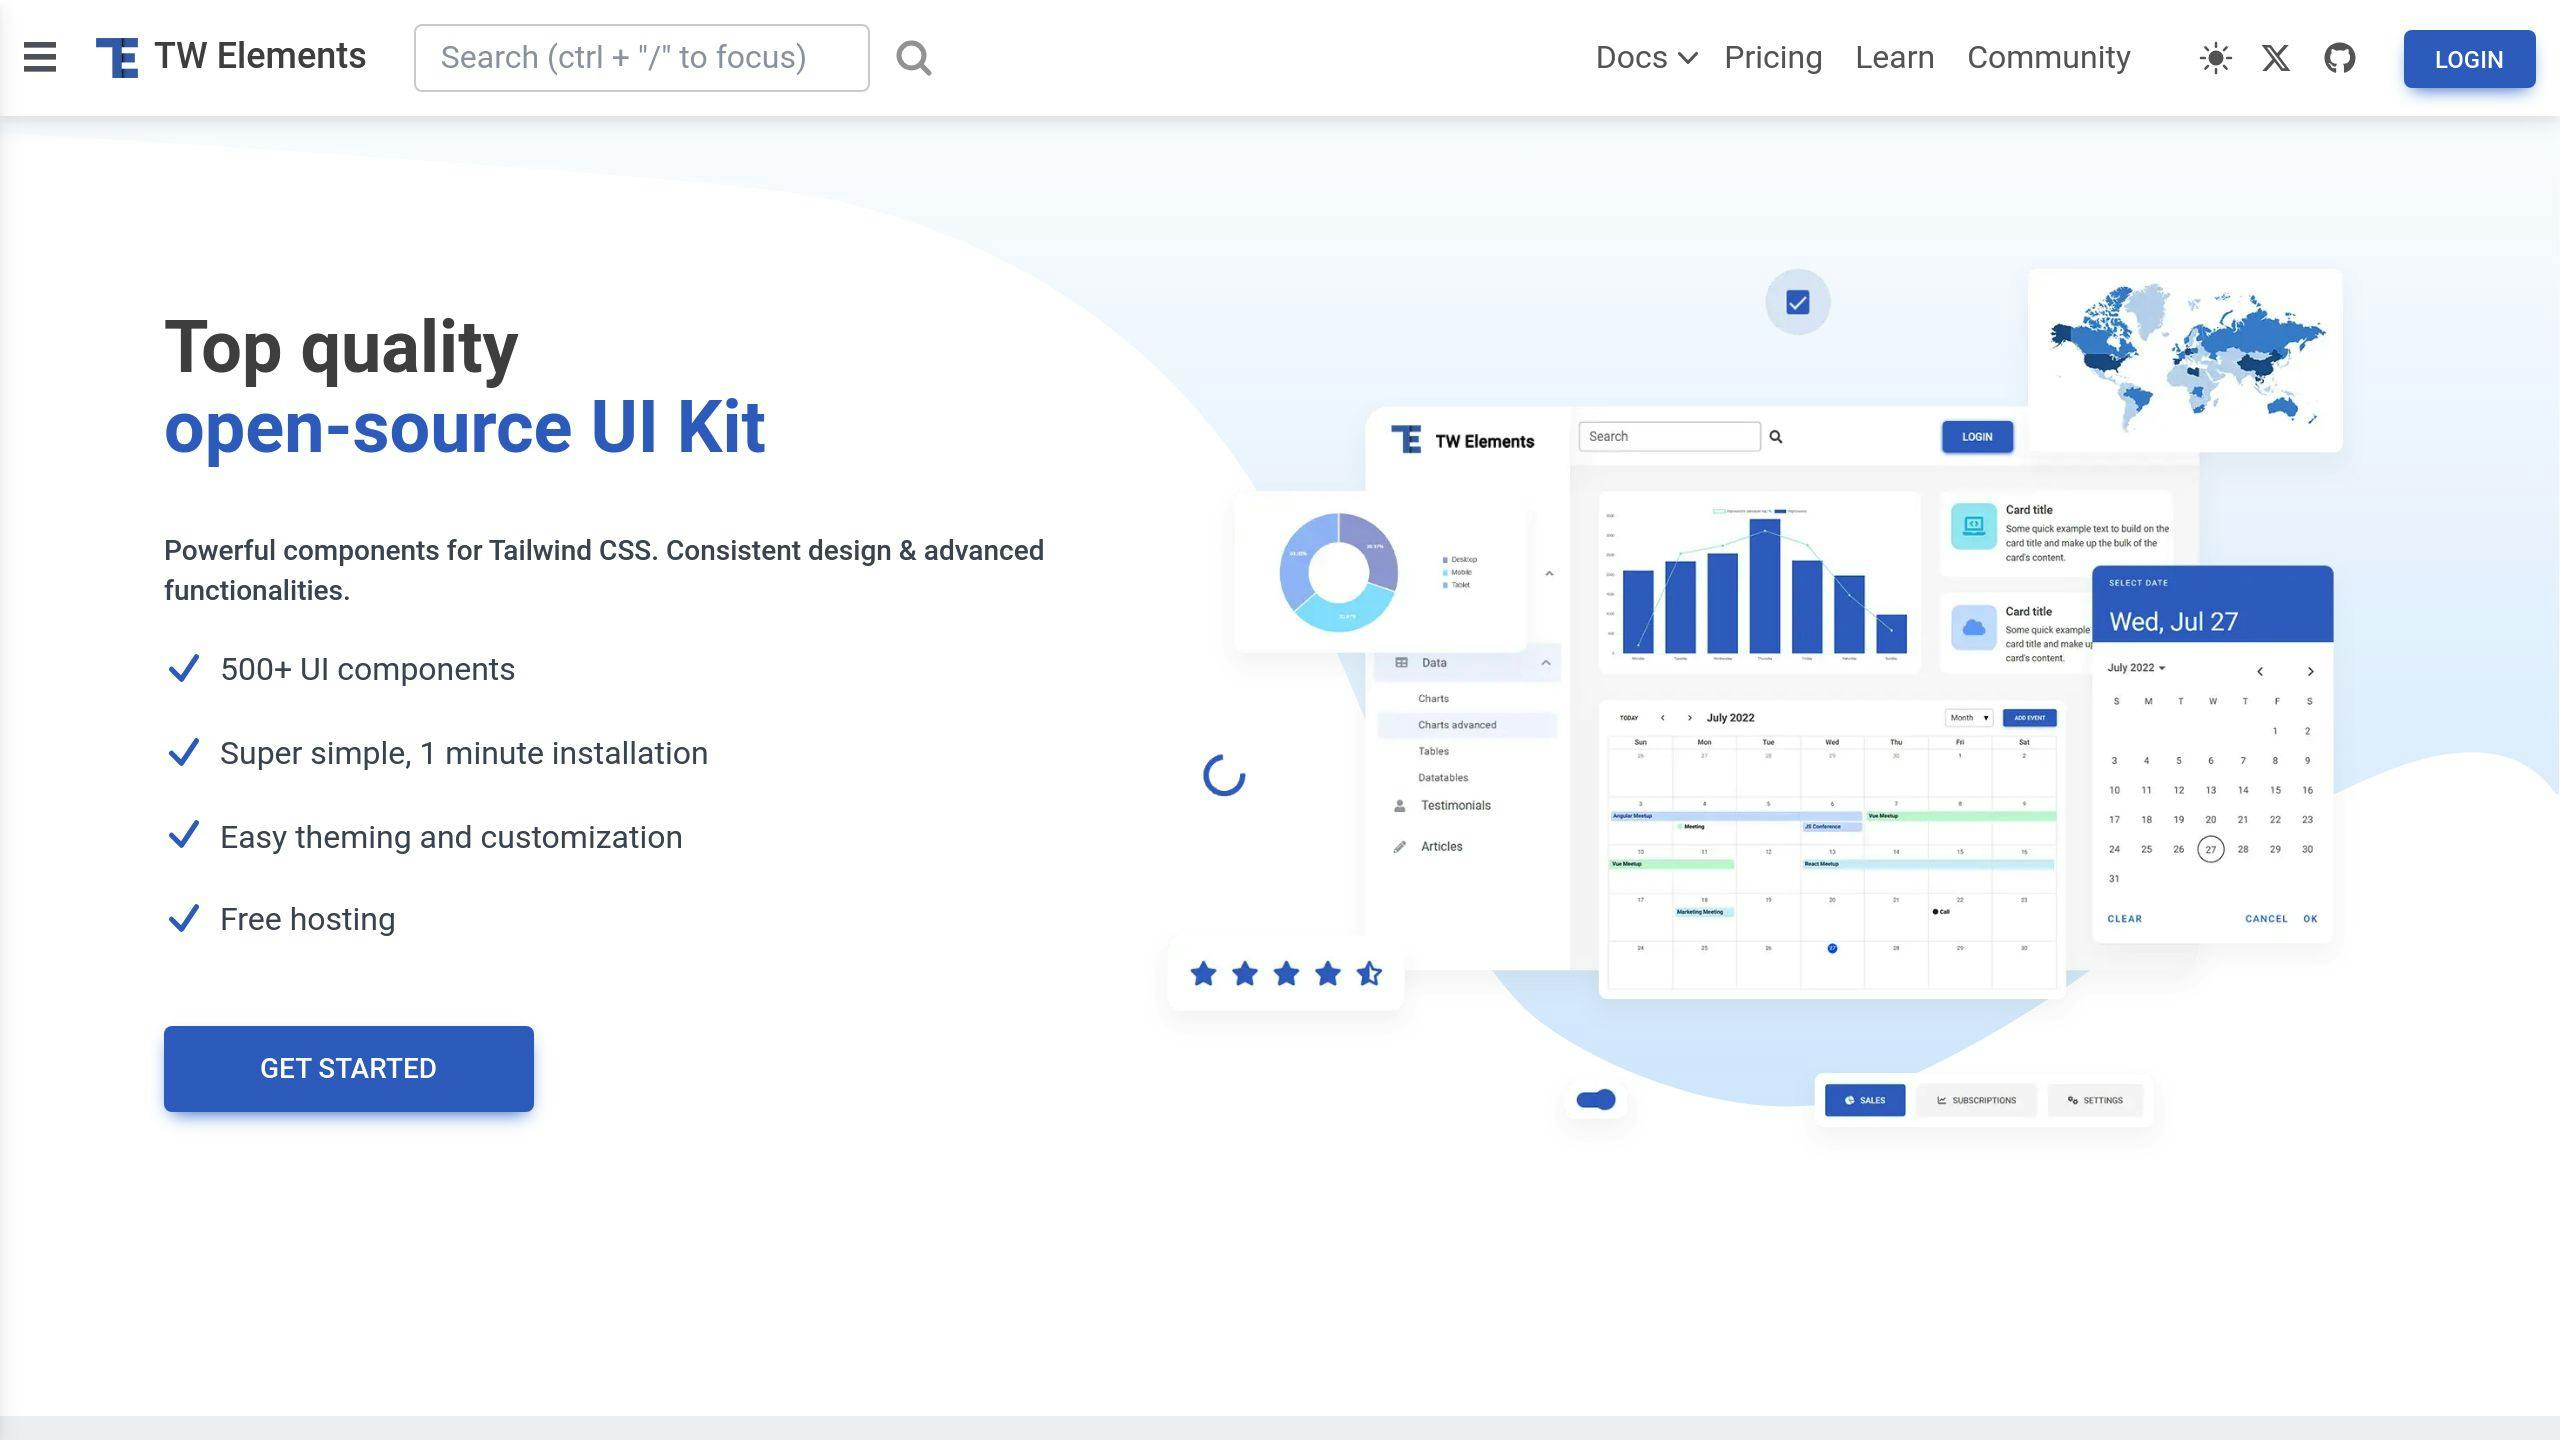Go to the Pricing page
Image resolution: width=2560 pixels, height=1440 pixels.
1773,58
